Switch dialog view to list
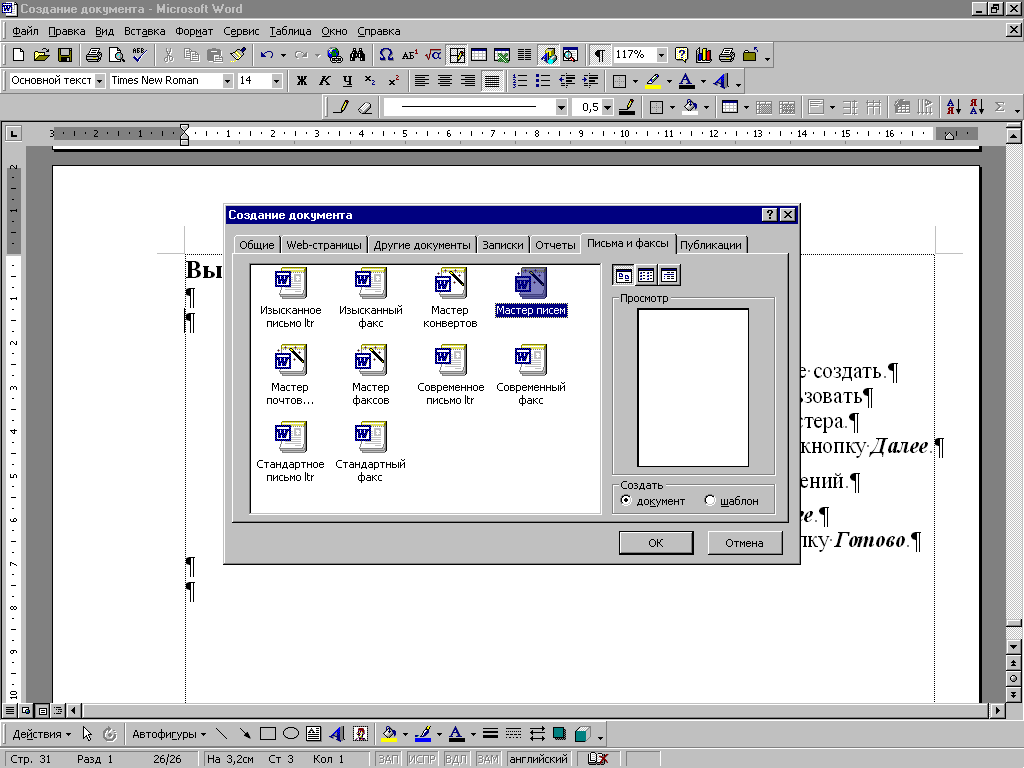The height and width of the screenshot is (768, 1024). pos(646,276)
